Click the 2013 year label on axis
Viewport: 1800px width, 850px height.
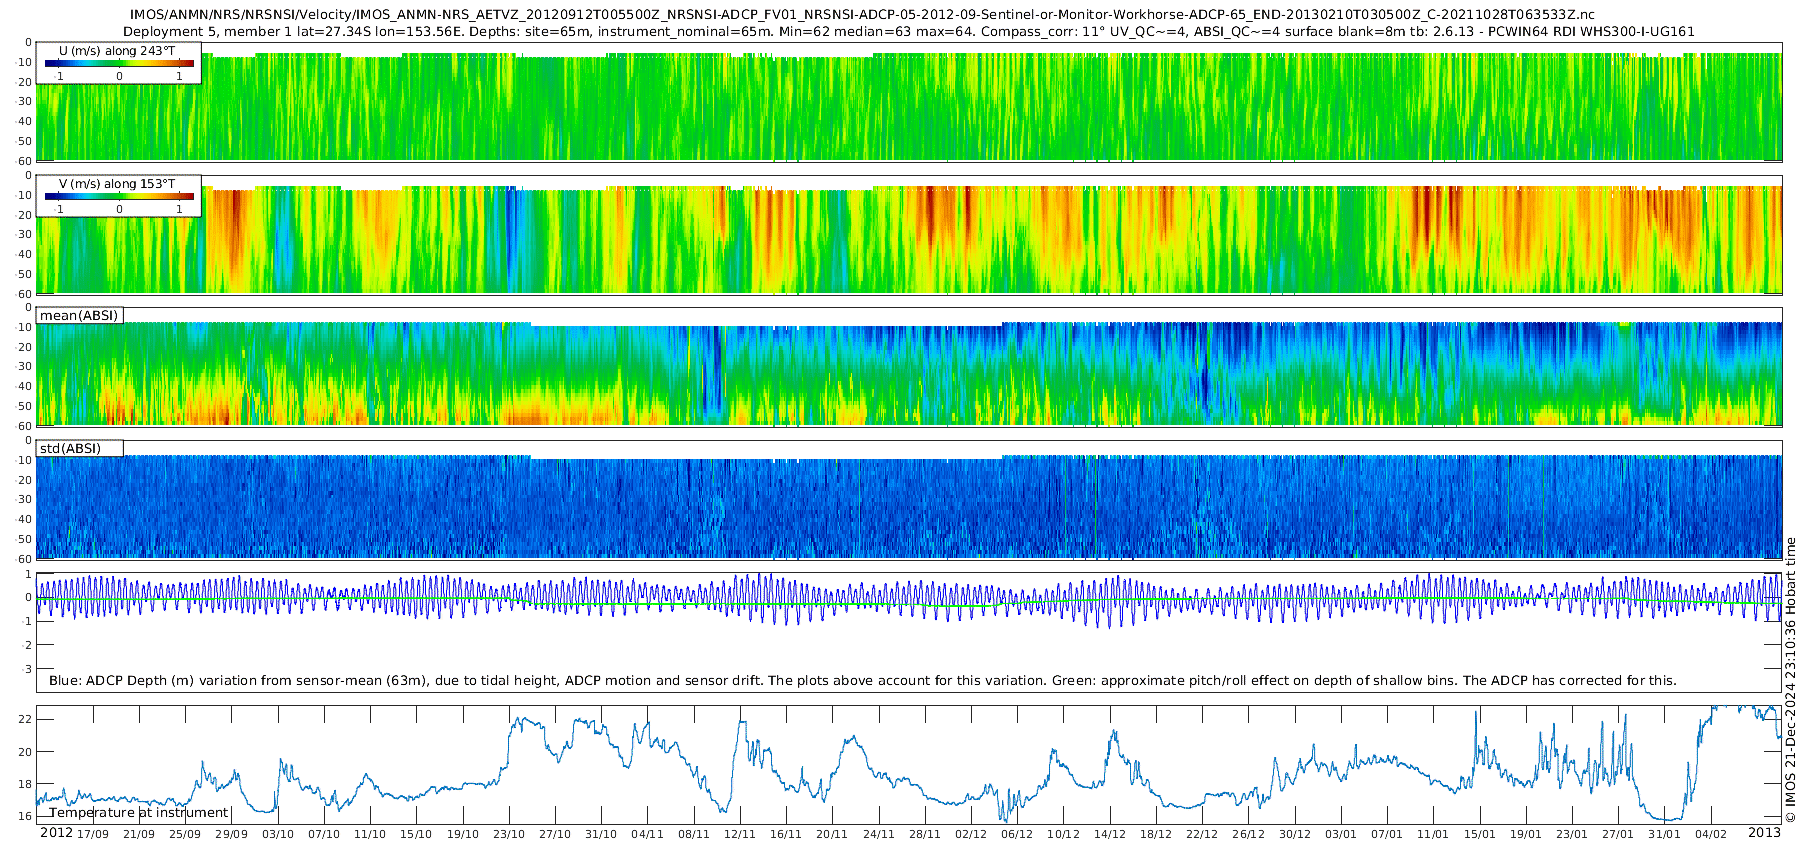click(1764, 833)
